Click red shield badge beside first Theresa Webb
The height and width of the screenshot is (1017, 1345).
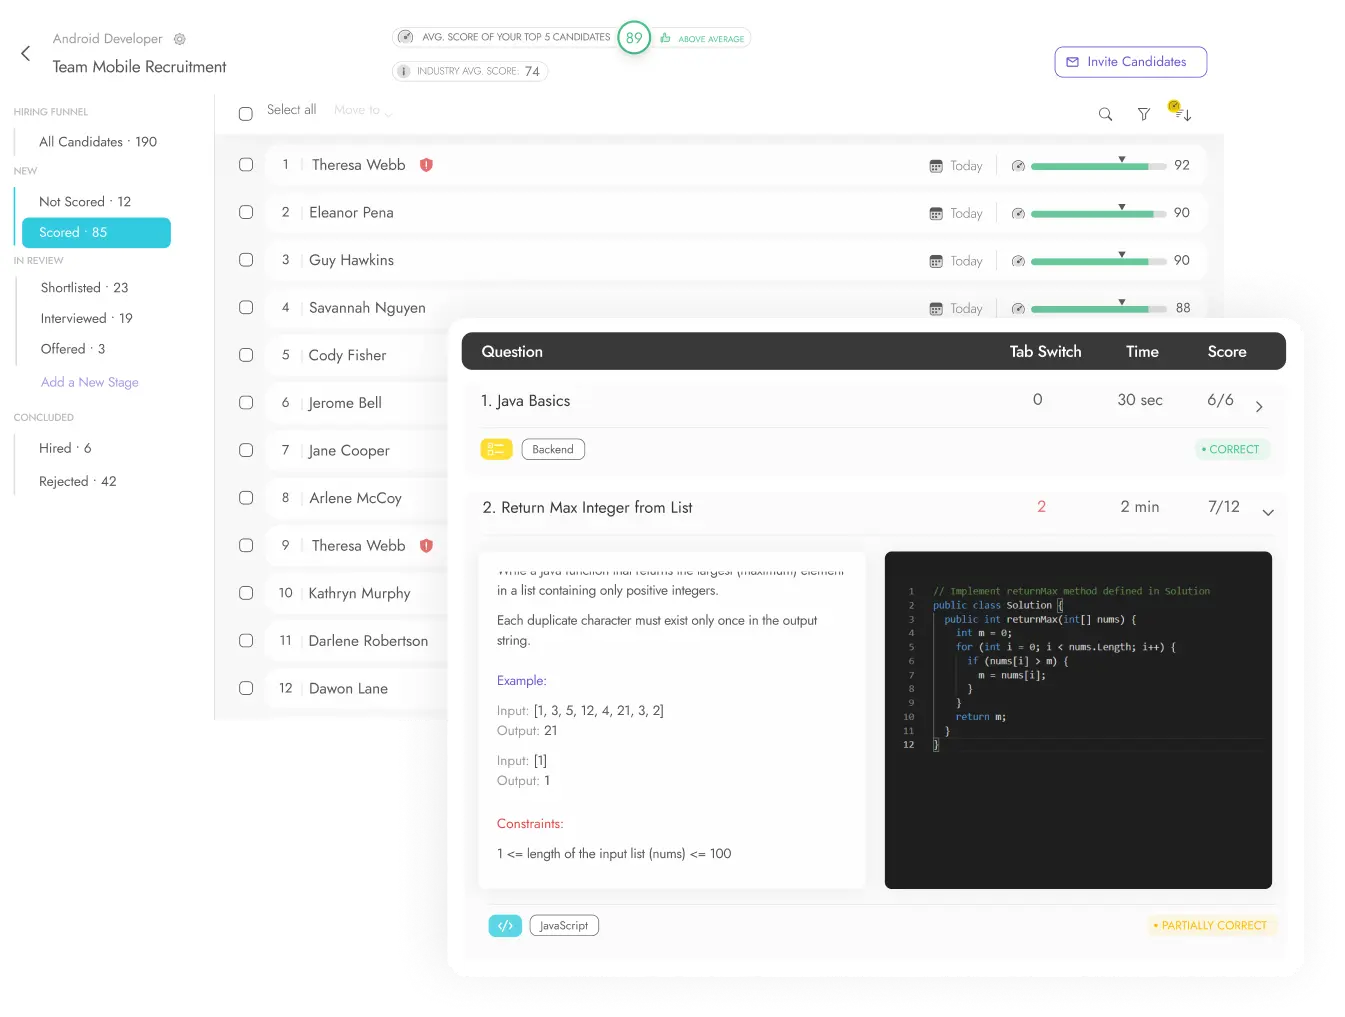pos(426,165)
